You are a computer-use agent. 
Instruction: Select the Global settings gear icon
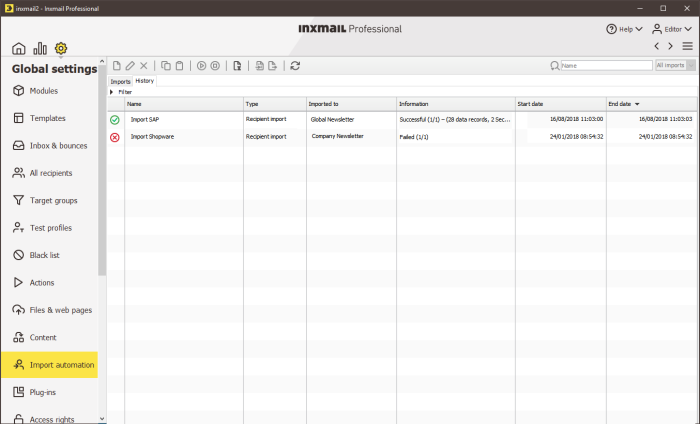(61, 48)
